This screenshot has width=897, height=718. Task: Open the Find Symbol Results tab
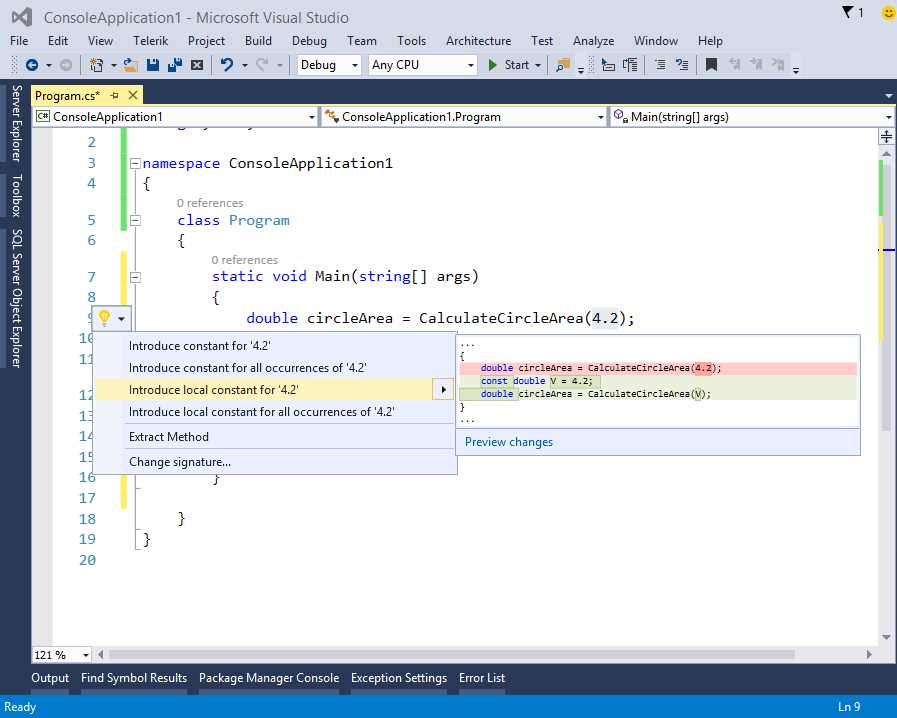134,678
